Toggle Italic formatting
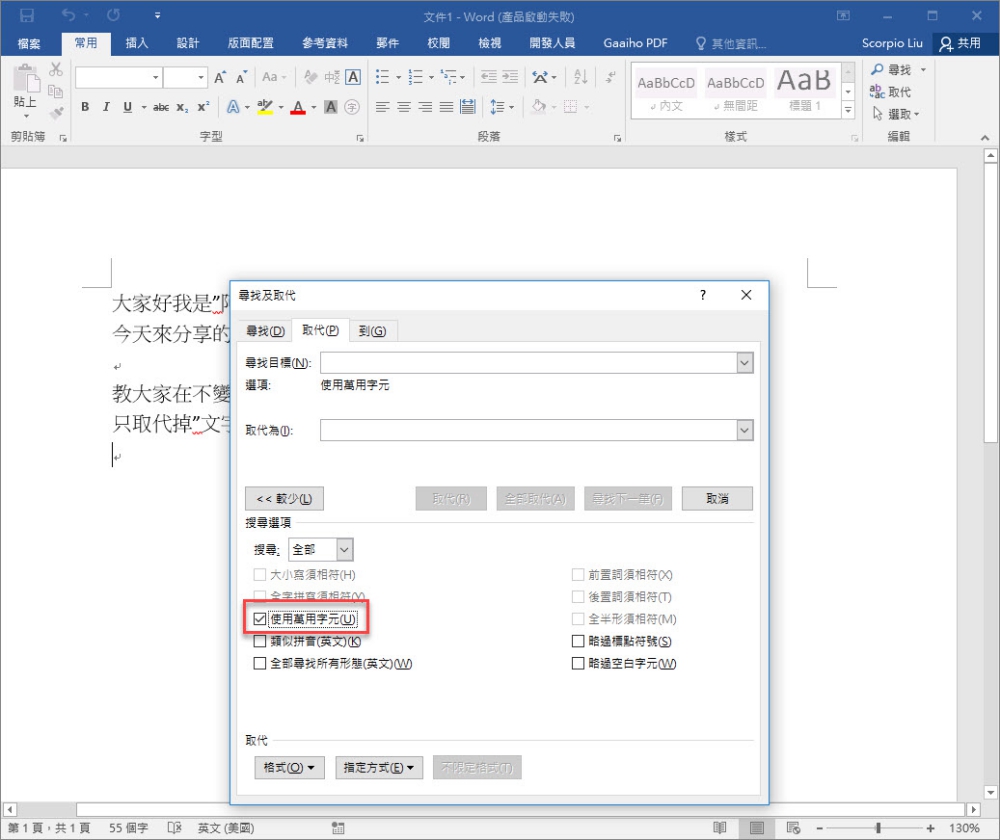1000x840 pixels. [x=106, y=107]
